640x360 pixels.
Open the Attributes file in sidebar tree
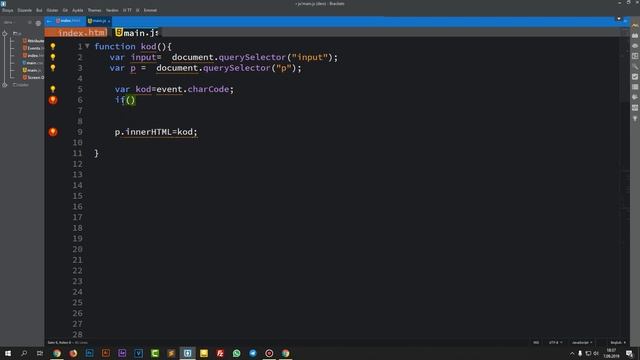[33, 41]
